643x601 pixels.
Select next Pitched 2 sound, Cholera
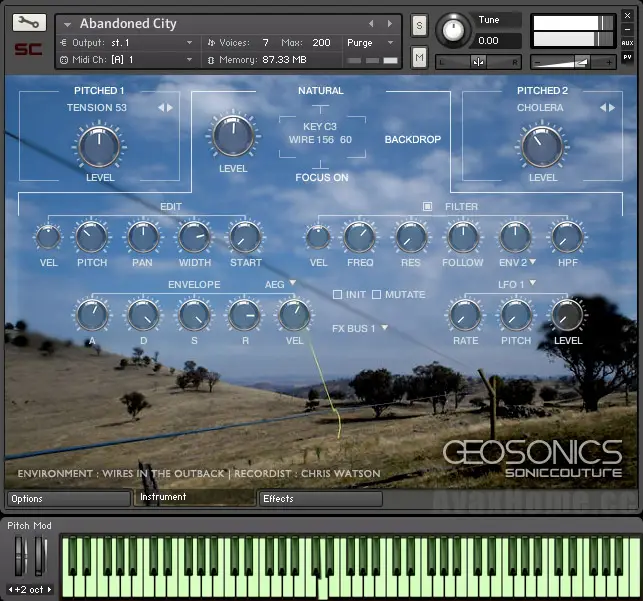pyautogui.click(x=612, y=107)
